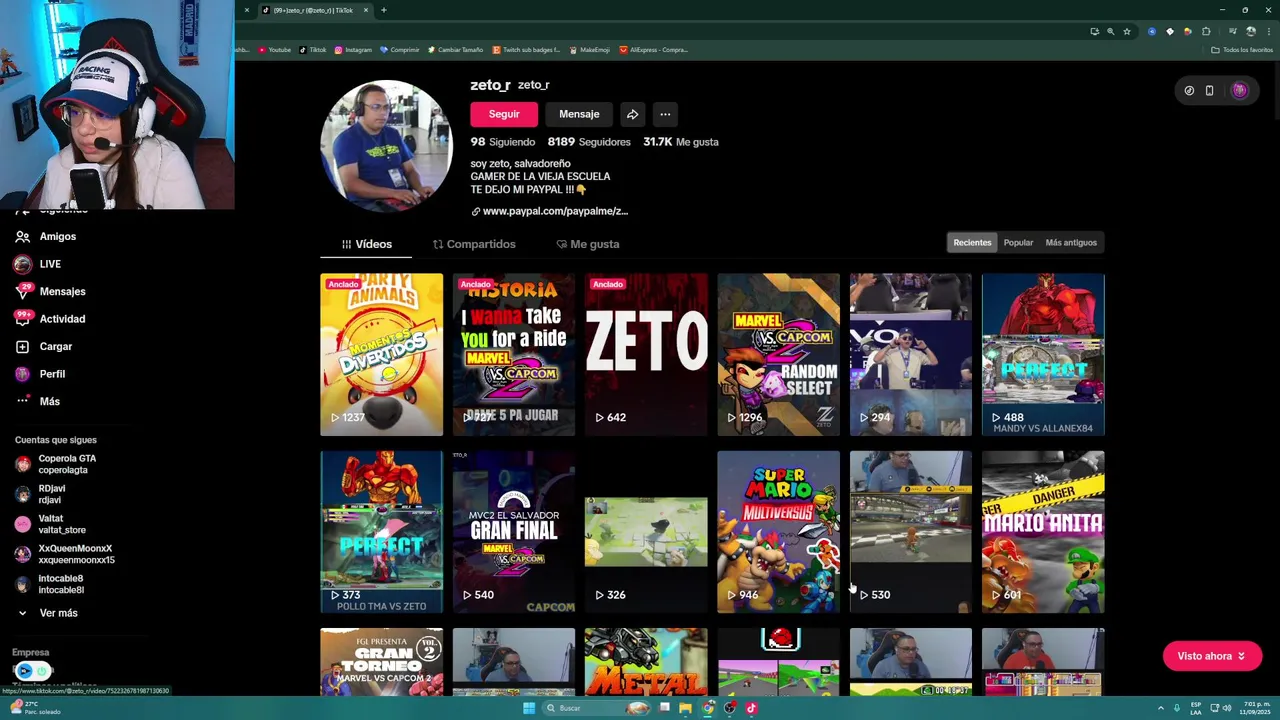Open the AliExpress bookmark
Image resolution: width=1280 pixels, height=720 pixels.
pyautogui.click(x=654, y=49)
